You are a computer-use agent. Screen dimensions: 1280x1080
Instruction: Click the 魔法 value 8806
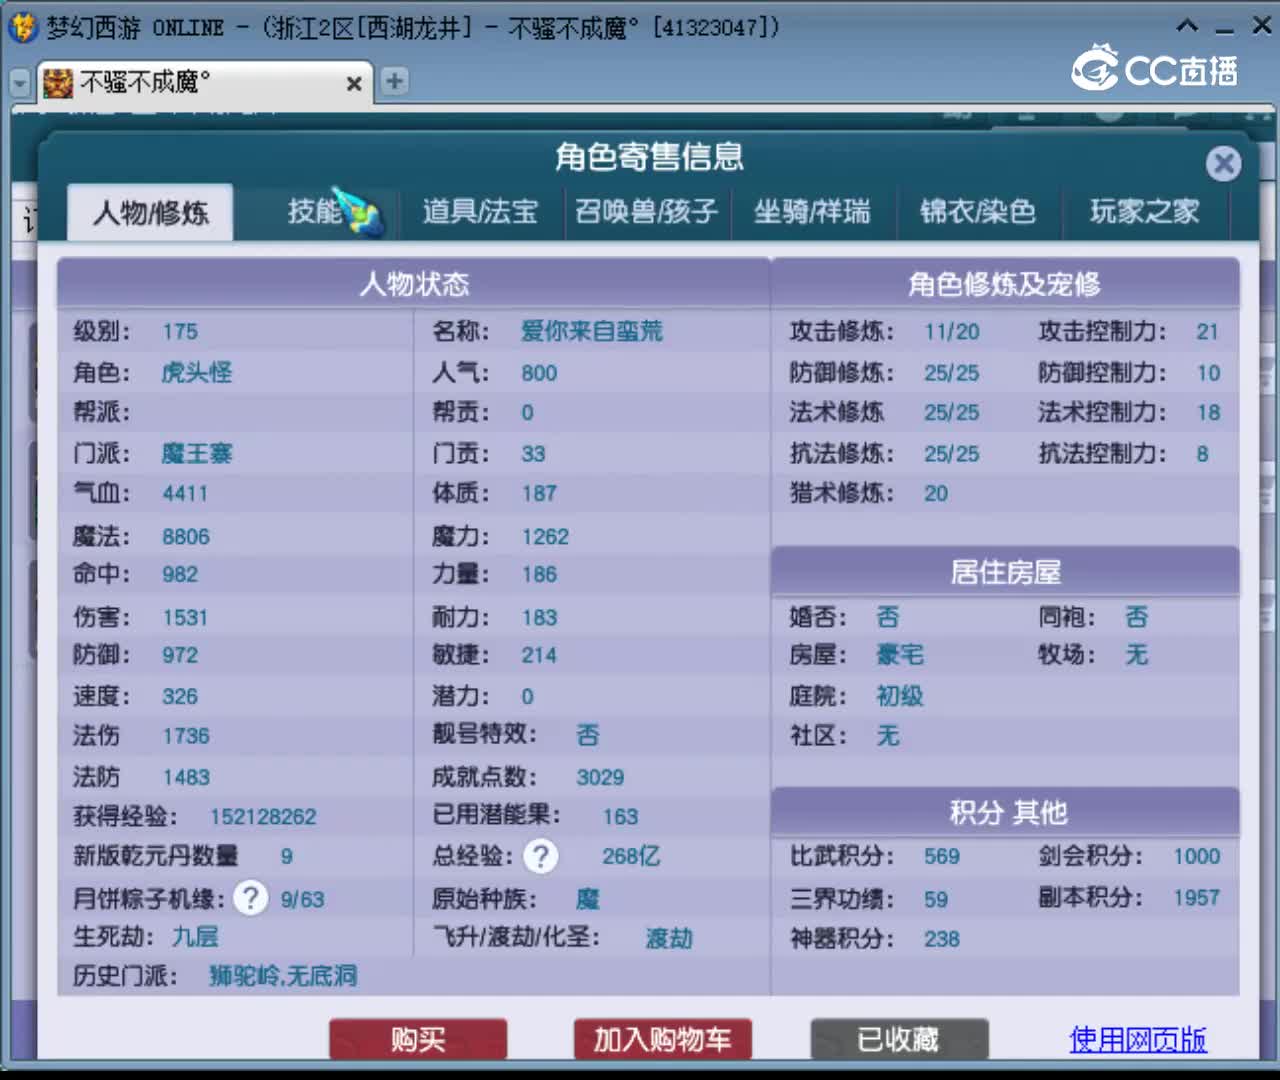186,537
